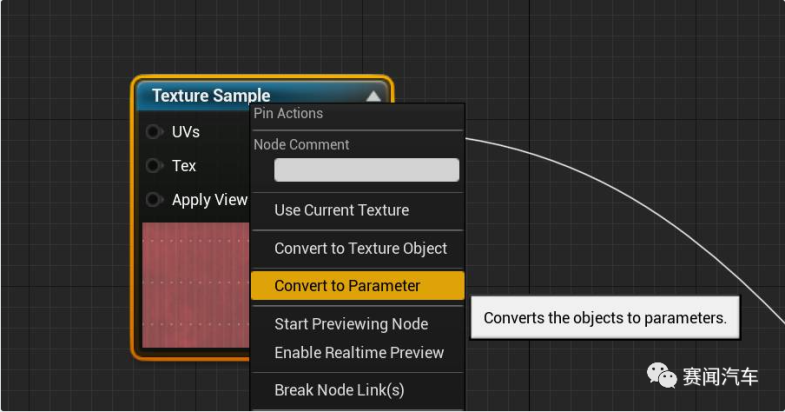Select Start Previewing Node menu entry
Image resolution: width=785 pixels, height=412 pixels.
(351, 324)
